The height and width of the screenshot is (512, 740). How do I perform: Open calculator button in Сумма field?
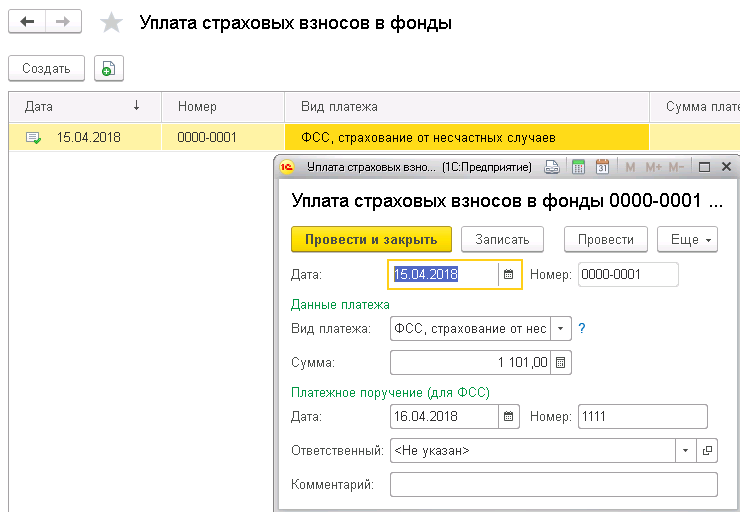(x=561, y=362)
